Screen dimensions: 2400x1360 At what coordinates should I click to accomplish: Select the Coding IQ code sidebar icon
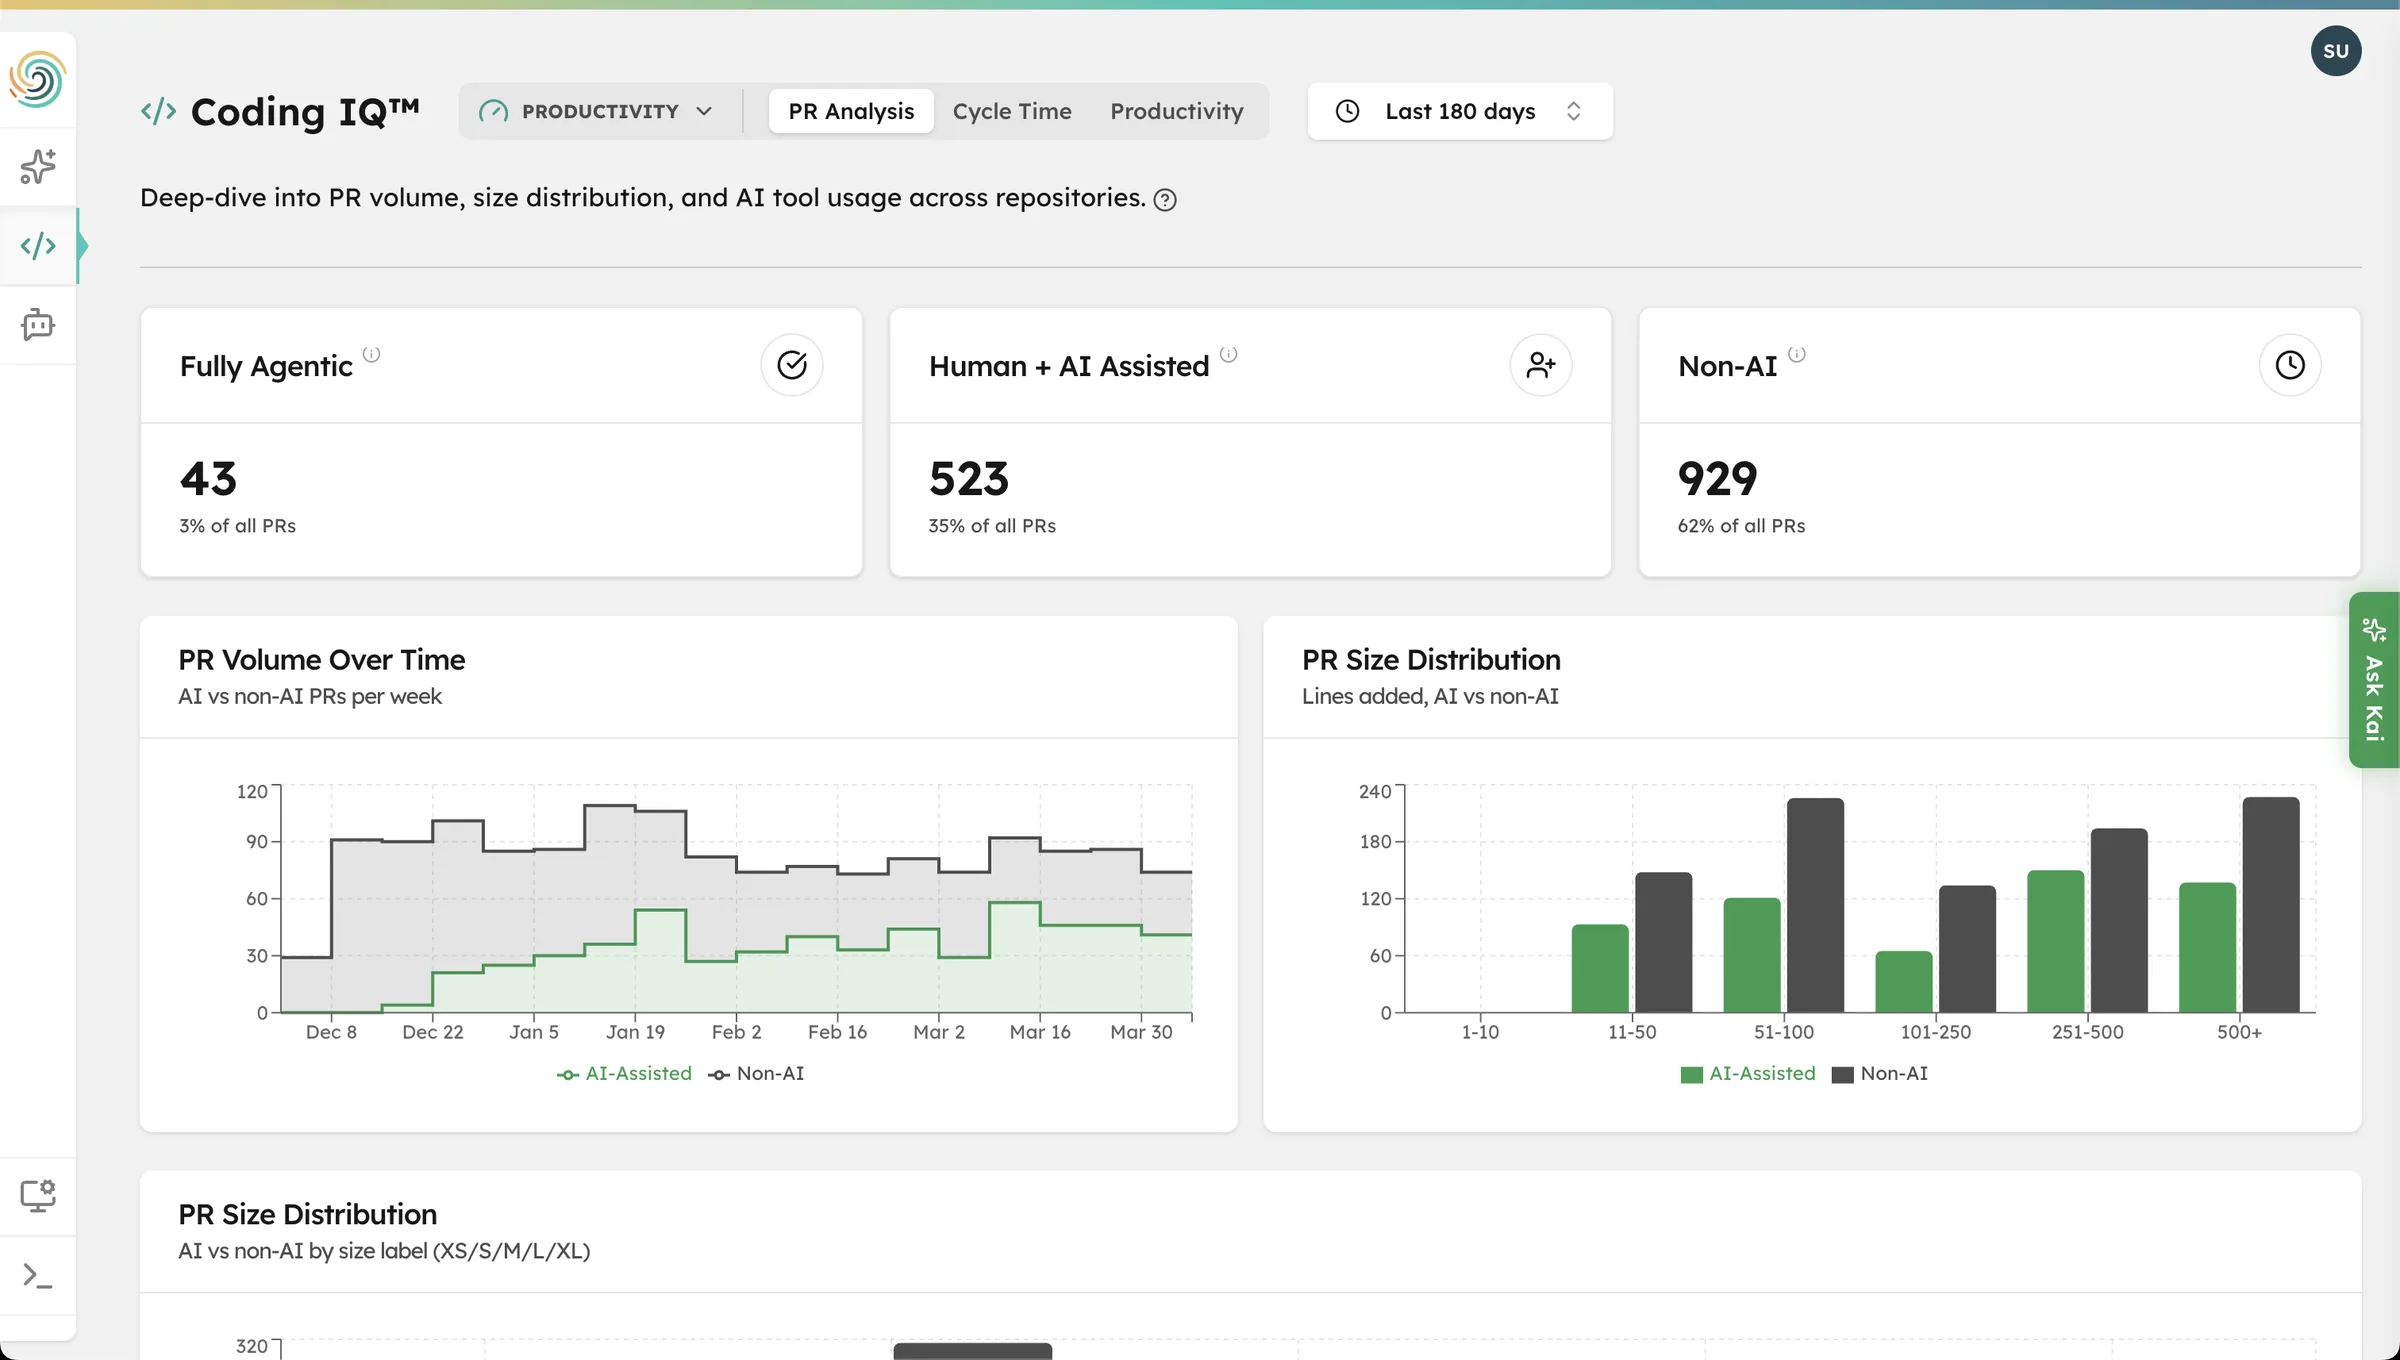click(38, 246)
